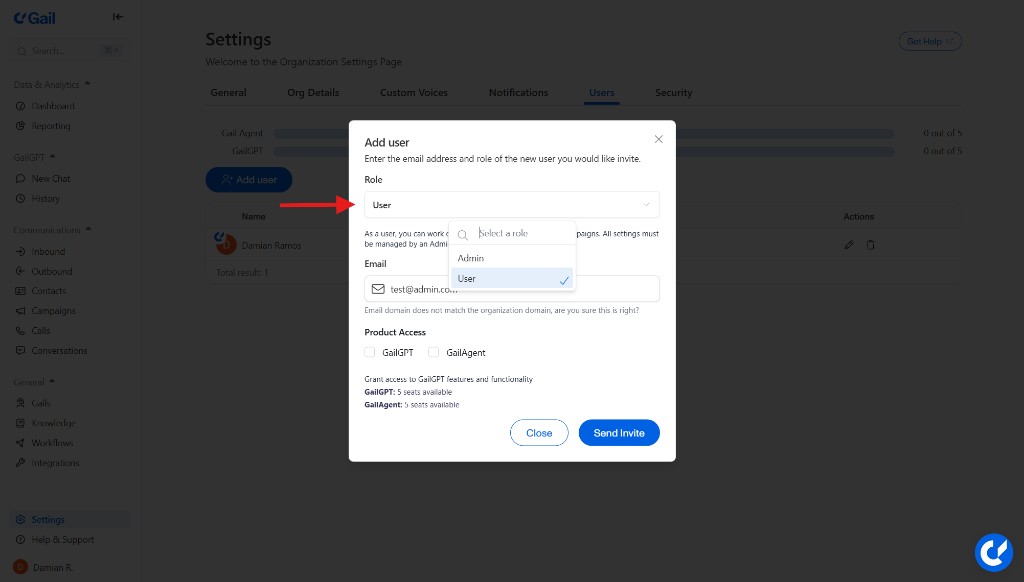The image size is (1024, 582).
Task: Open Knowledge in the sidebar
Action: coord(53,423)
